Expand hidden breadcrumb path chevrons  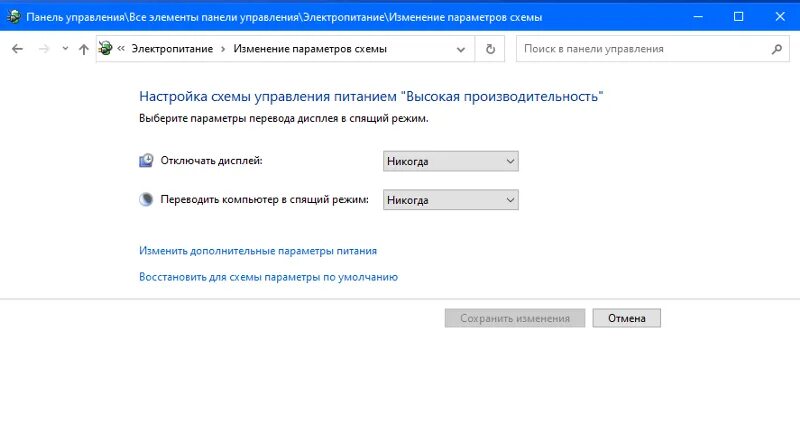pos(121,48)
